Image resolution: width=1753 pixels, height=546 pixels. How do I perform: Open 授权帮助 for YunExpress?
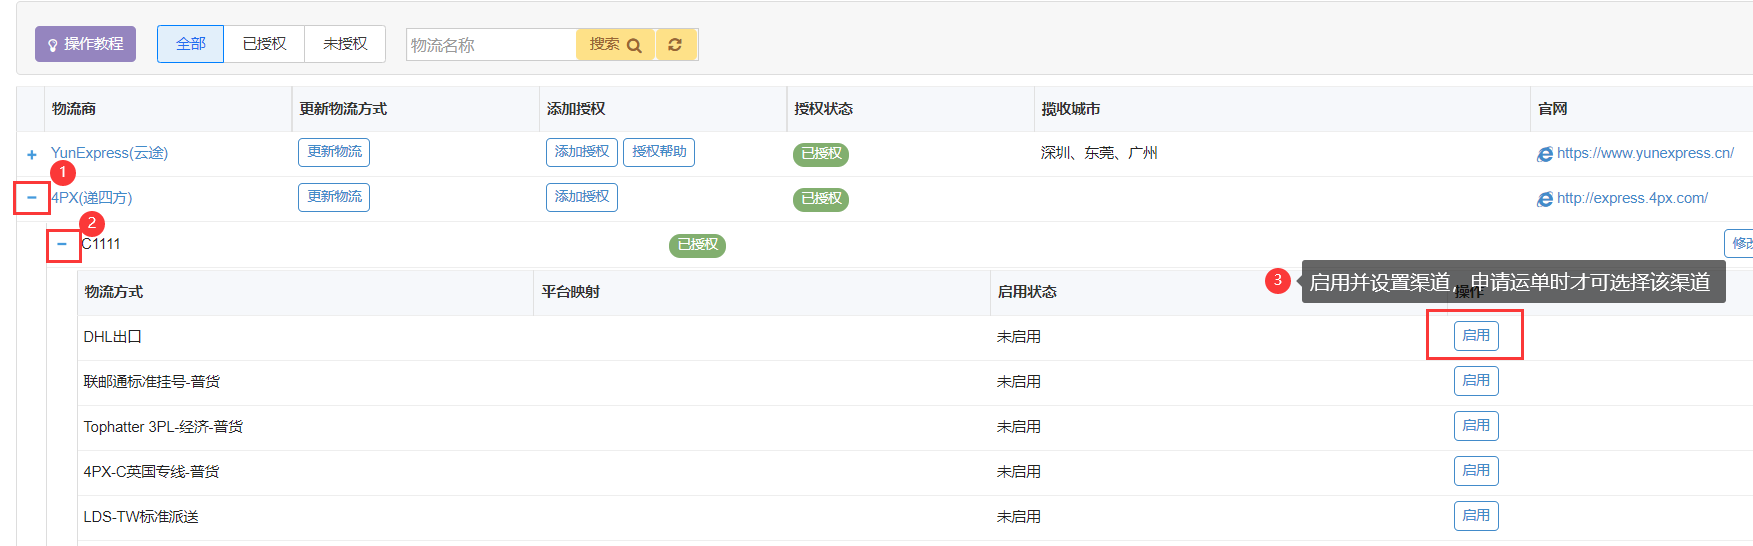(658, 152)
